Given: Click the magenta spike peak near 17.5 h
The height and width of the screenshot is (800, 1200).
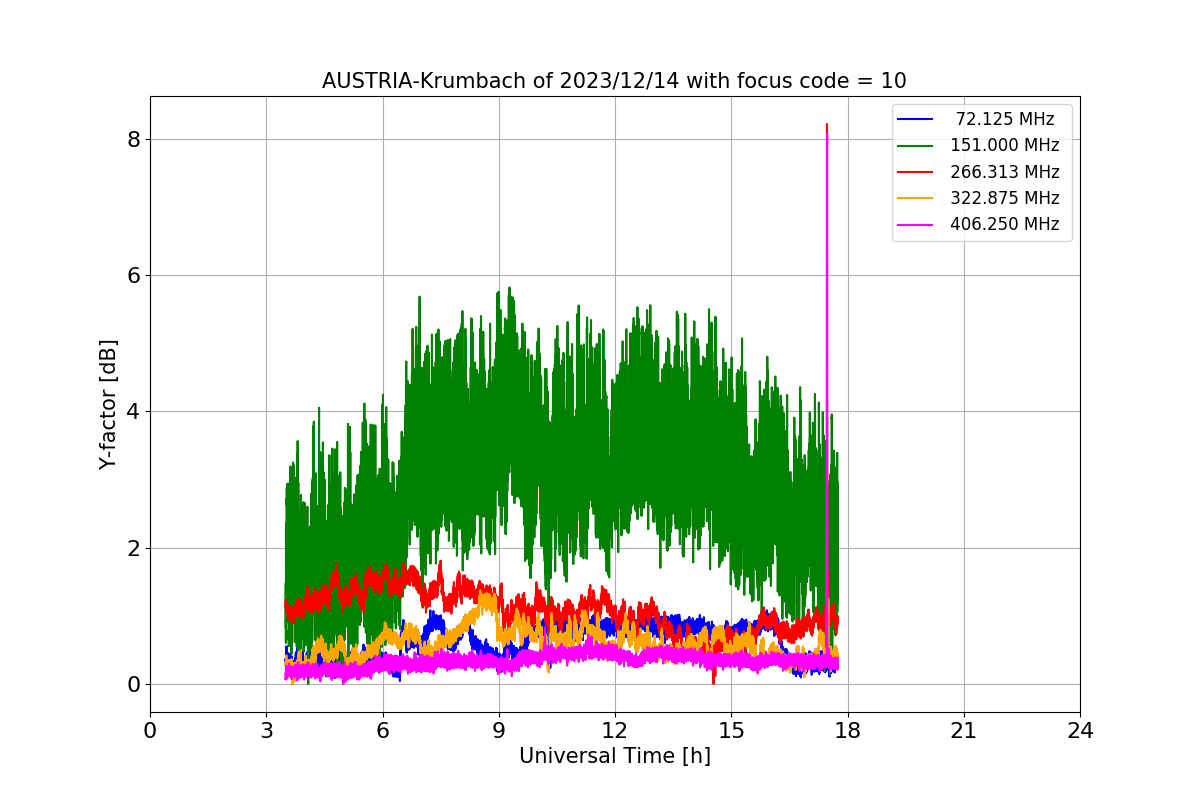Looking at the screenshot, I should (x=827, y=134).
